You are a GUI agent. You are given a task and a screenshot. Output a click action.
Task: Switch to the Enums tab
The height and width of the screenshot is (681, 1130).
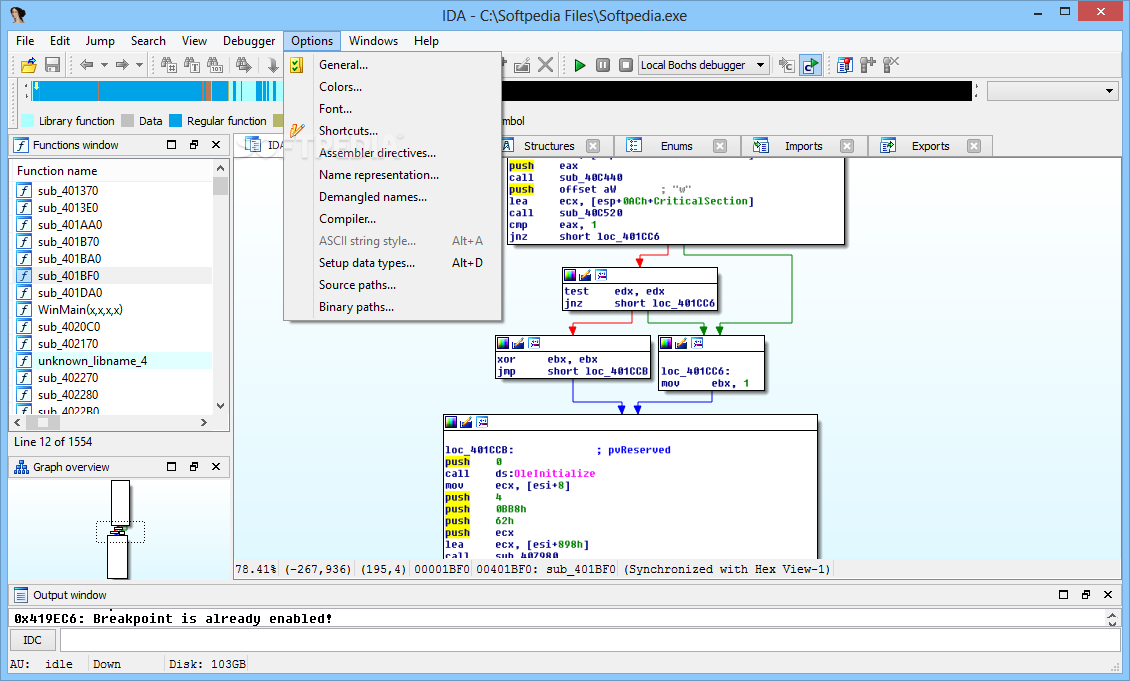pyautogui.click(x=677, y=146)
